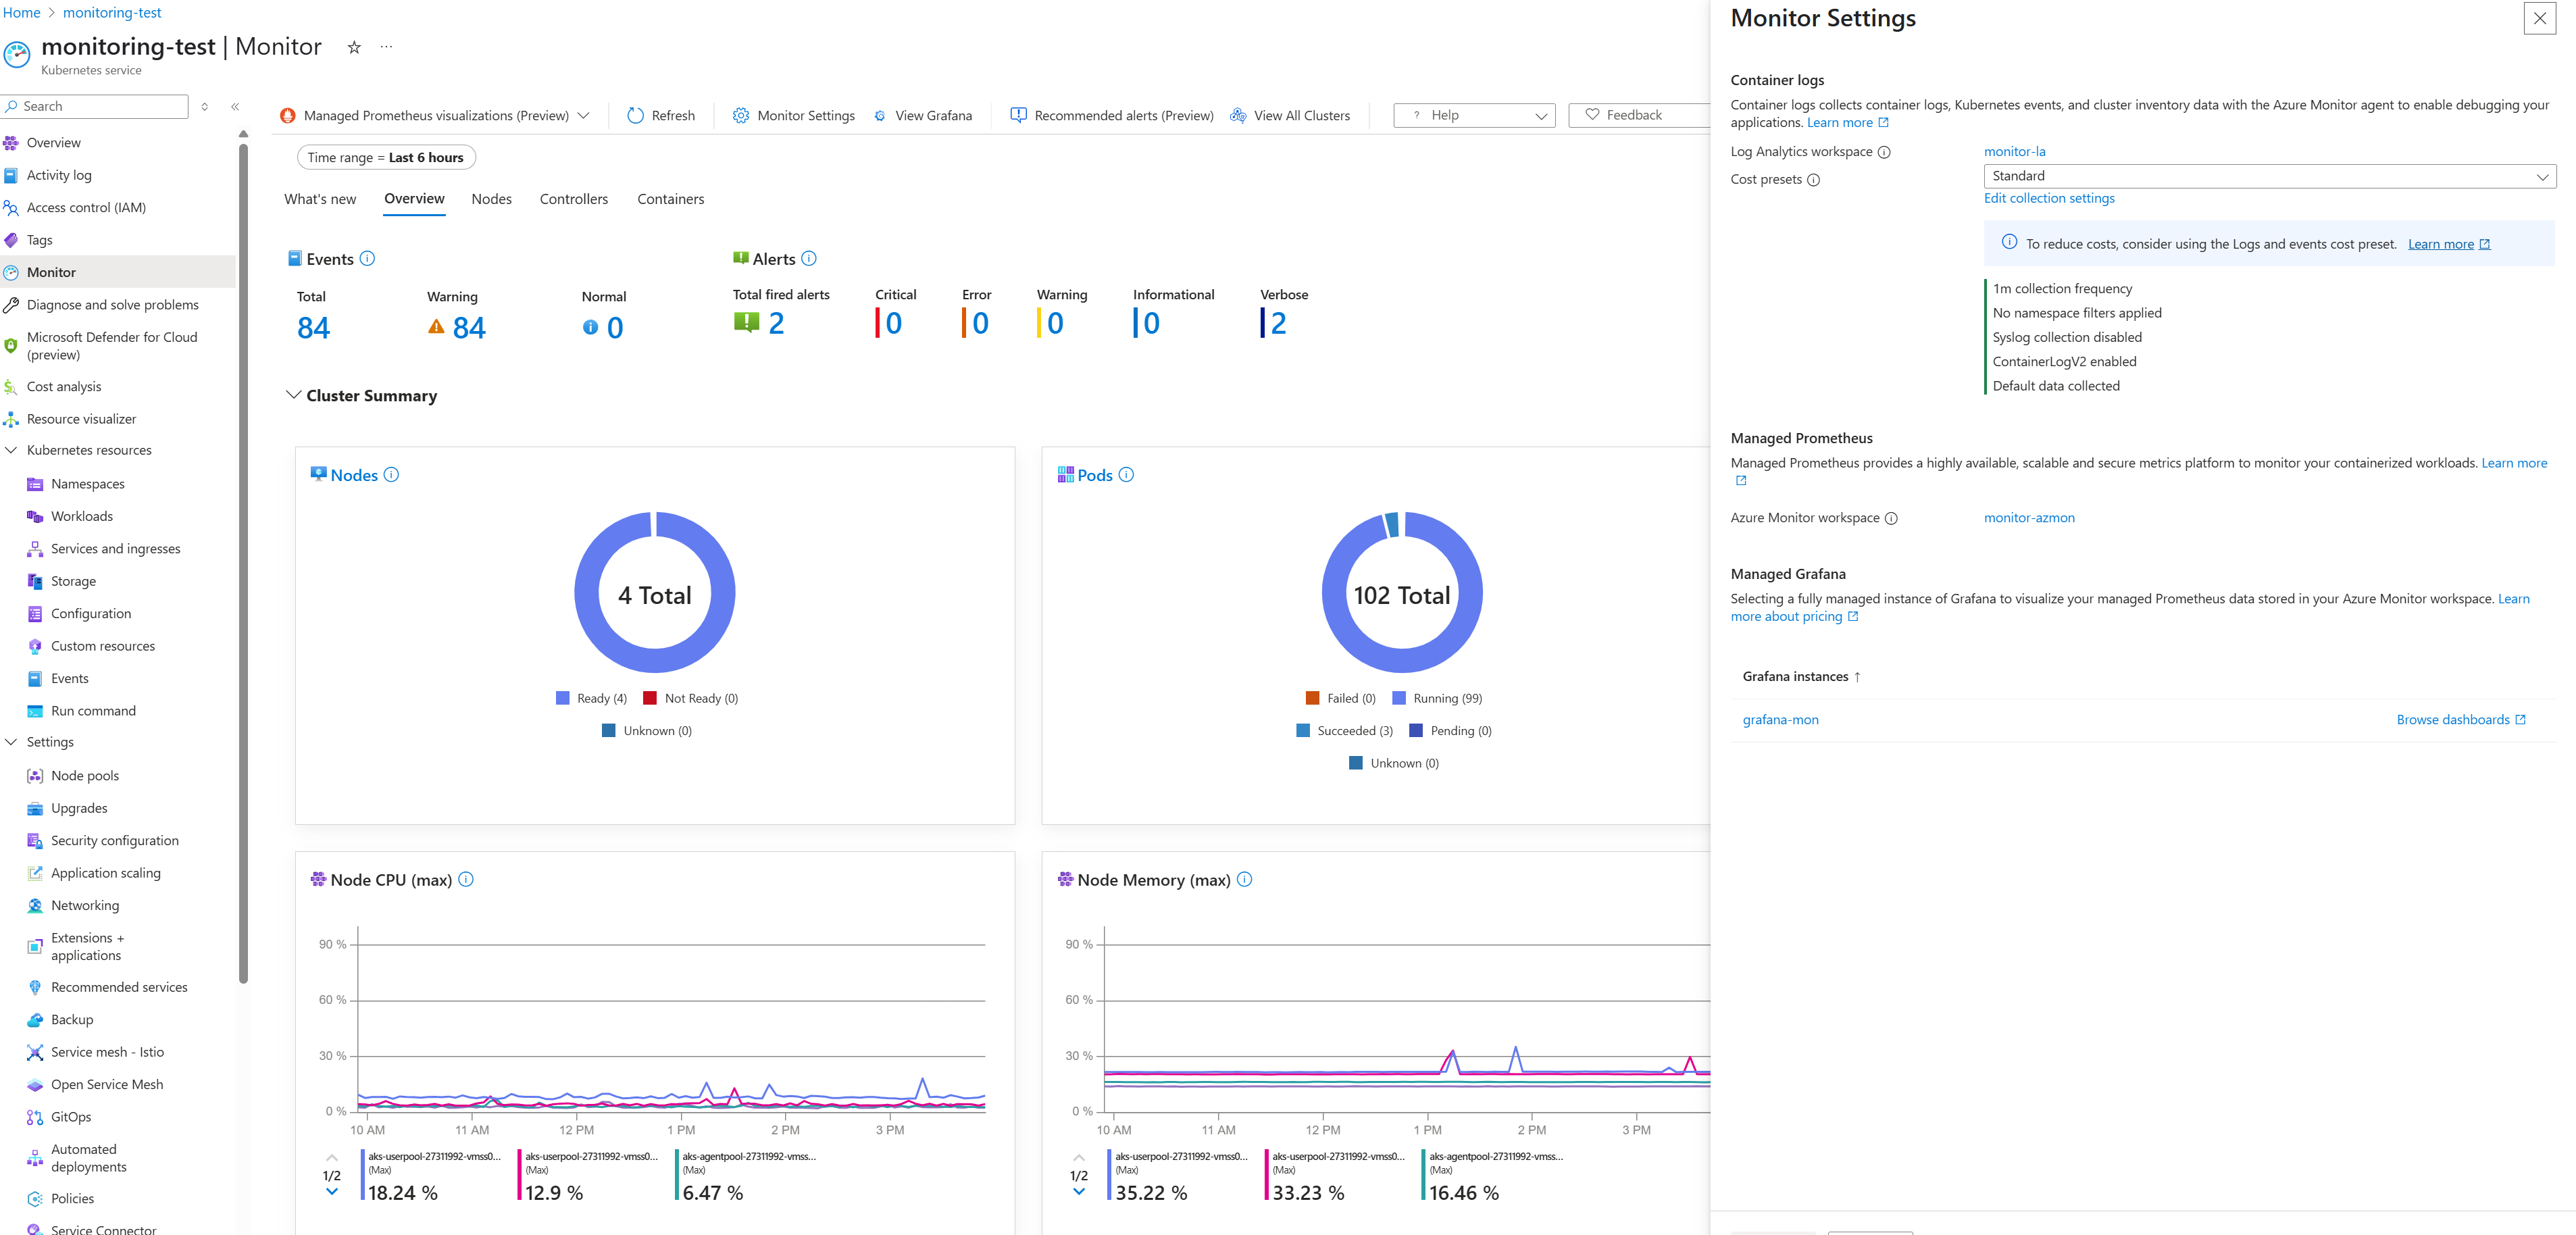Open the Help dropdown
The height and width of the screenshot is (1235, 2576).
click(x=1474, y=115)
